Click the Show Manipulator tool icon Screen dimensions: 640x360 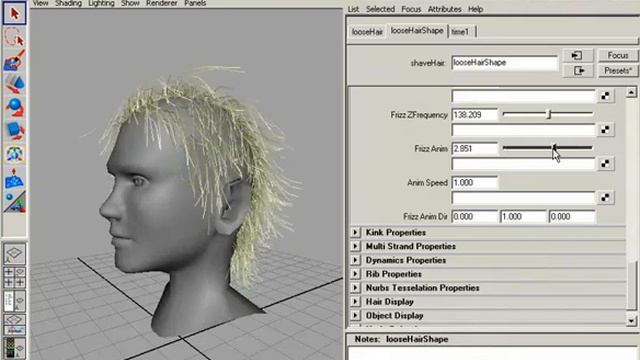point(14,202)
